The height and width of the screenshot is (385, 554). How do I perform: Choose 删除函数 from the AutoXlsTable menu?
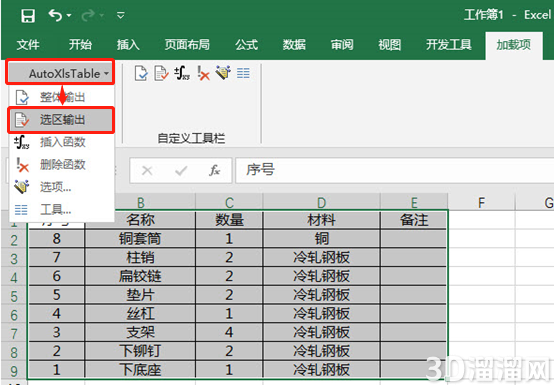click(62, 165)
